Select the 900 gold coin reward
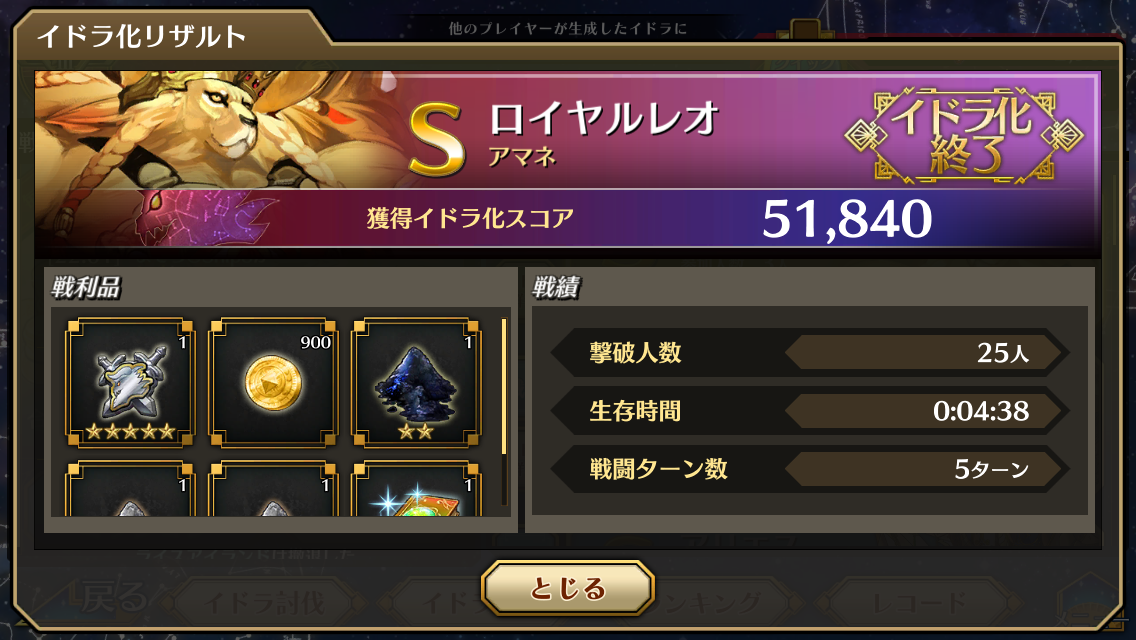This screenshot has height=640, width=1136. pos(273,383)
